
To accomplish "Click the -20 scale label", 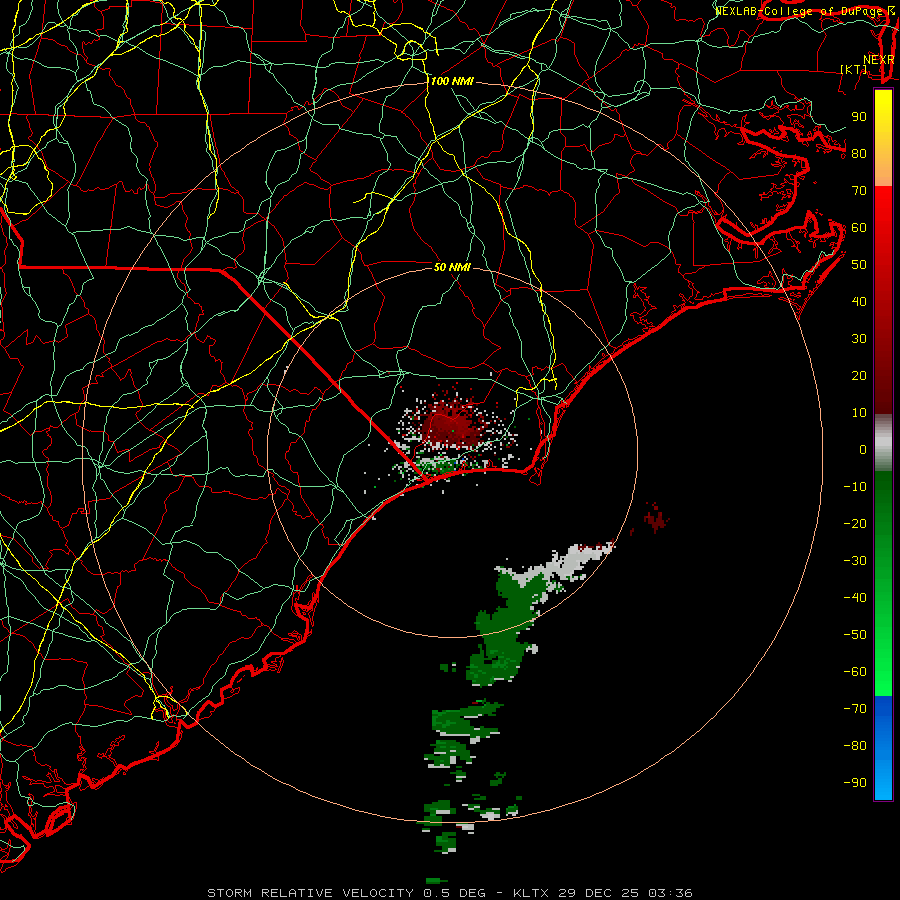I will pos(855,524).
